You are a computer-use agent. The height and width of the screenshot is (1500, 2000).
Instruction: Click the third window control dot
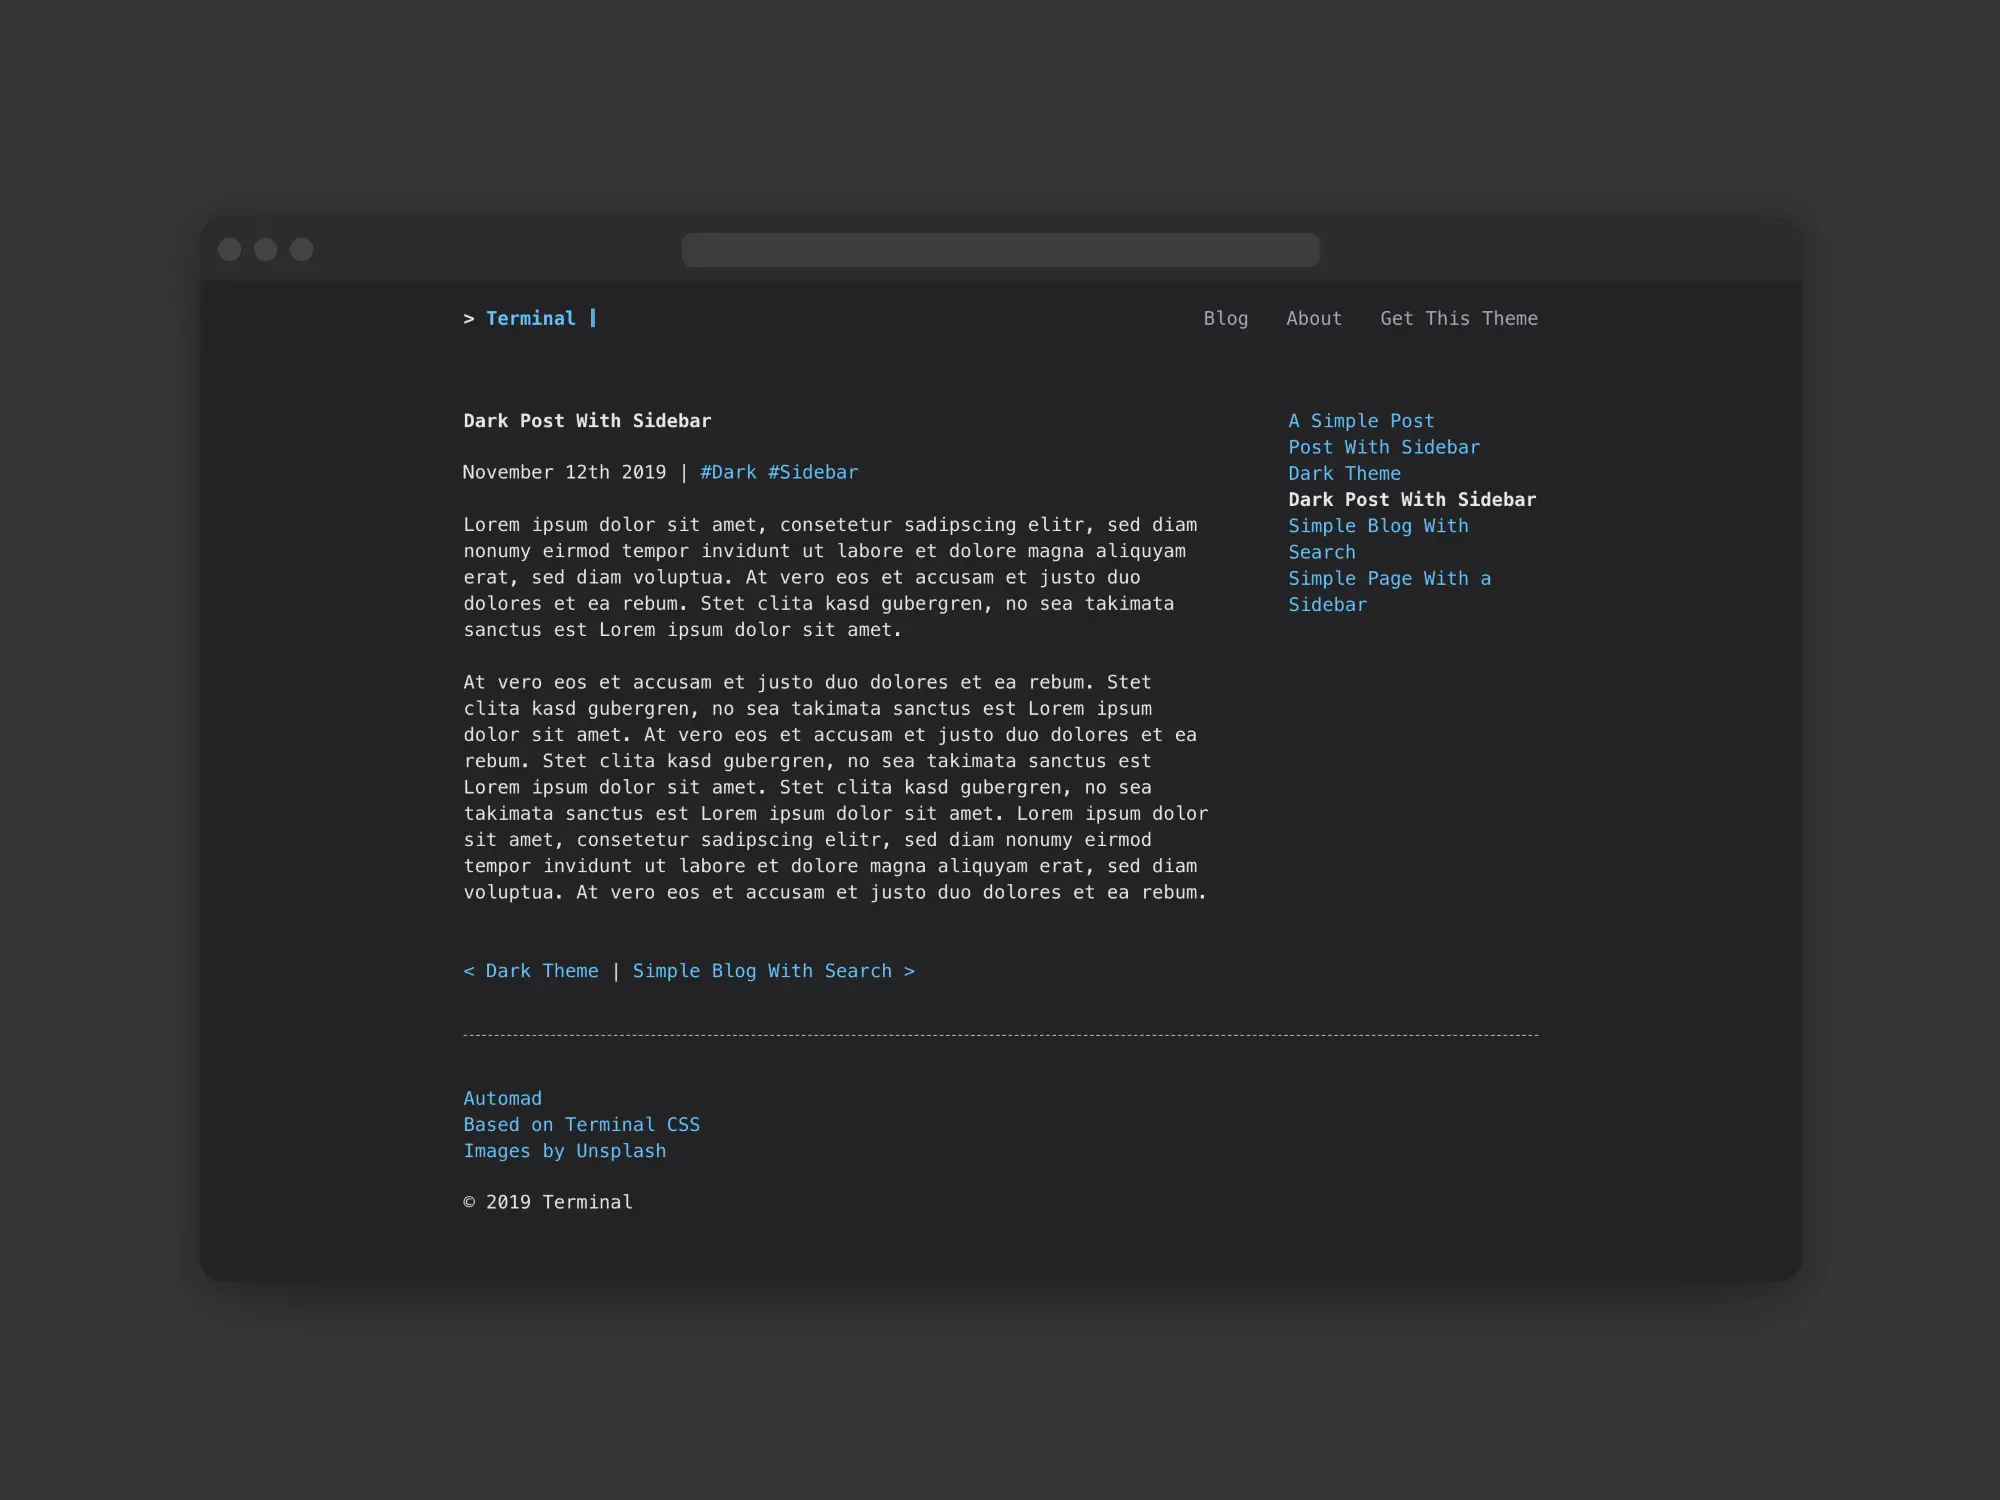301,249
